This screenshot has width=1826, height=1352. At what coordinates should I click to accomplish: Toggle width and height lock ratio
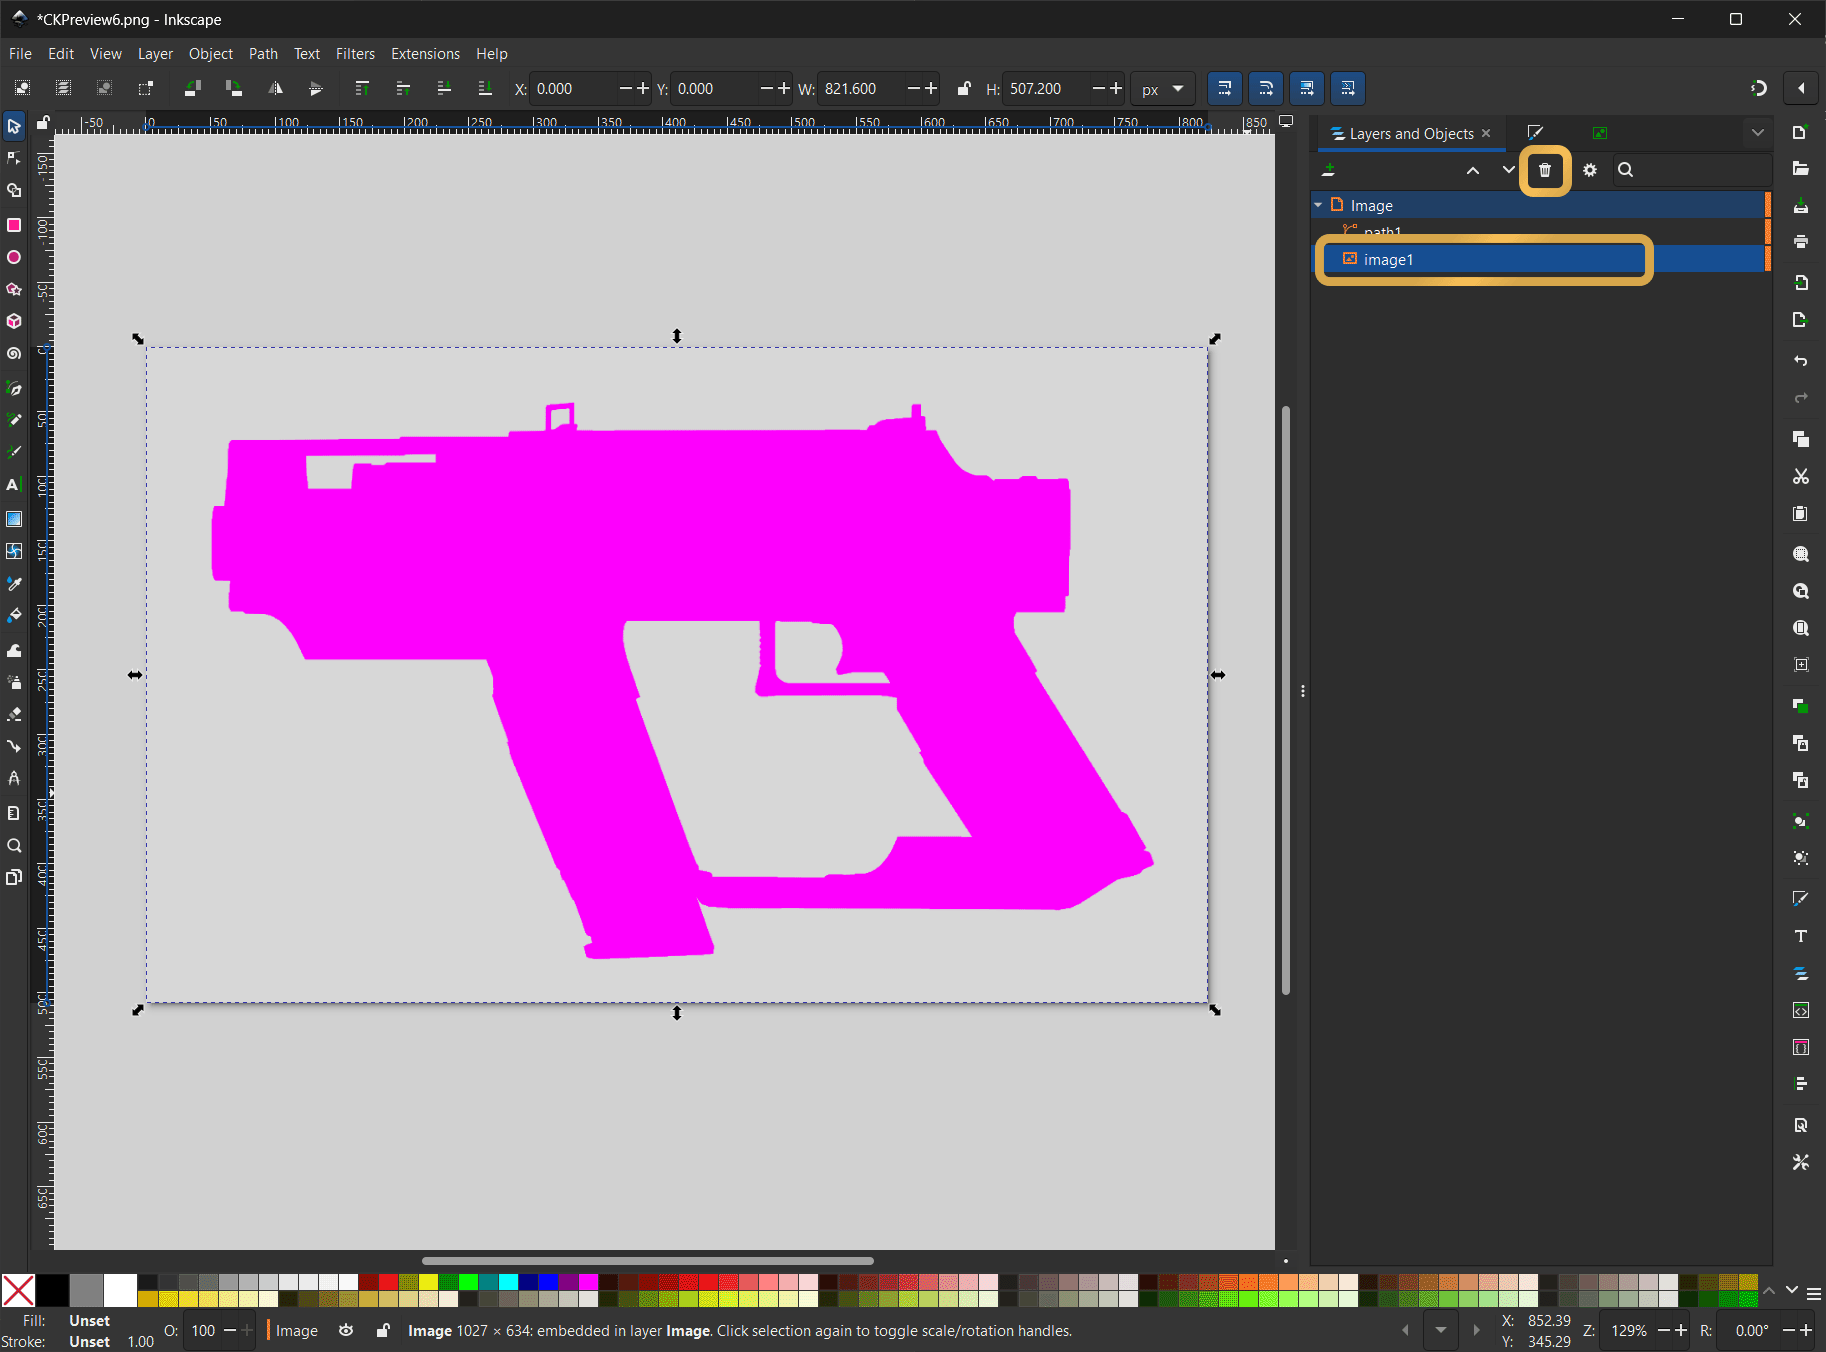coord(964,88)
